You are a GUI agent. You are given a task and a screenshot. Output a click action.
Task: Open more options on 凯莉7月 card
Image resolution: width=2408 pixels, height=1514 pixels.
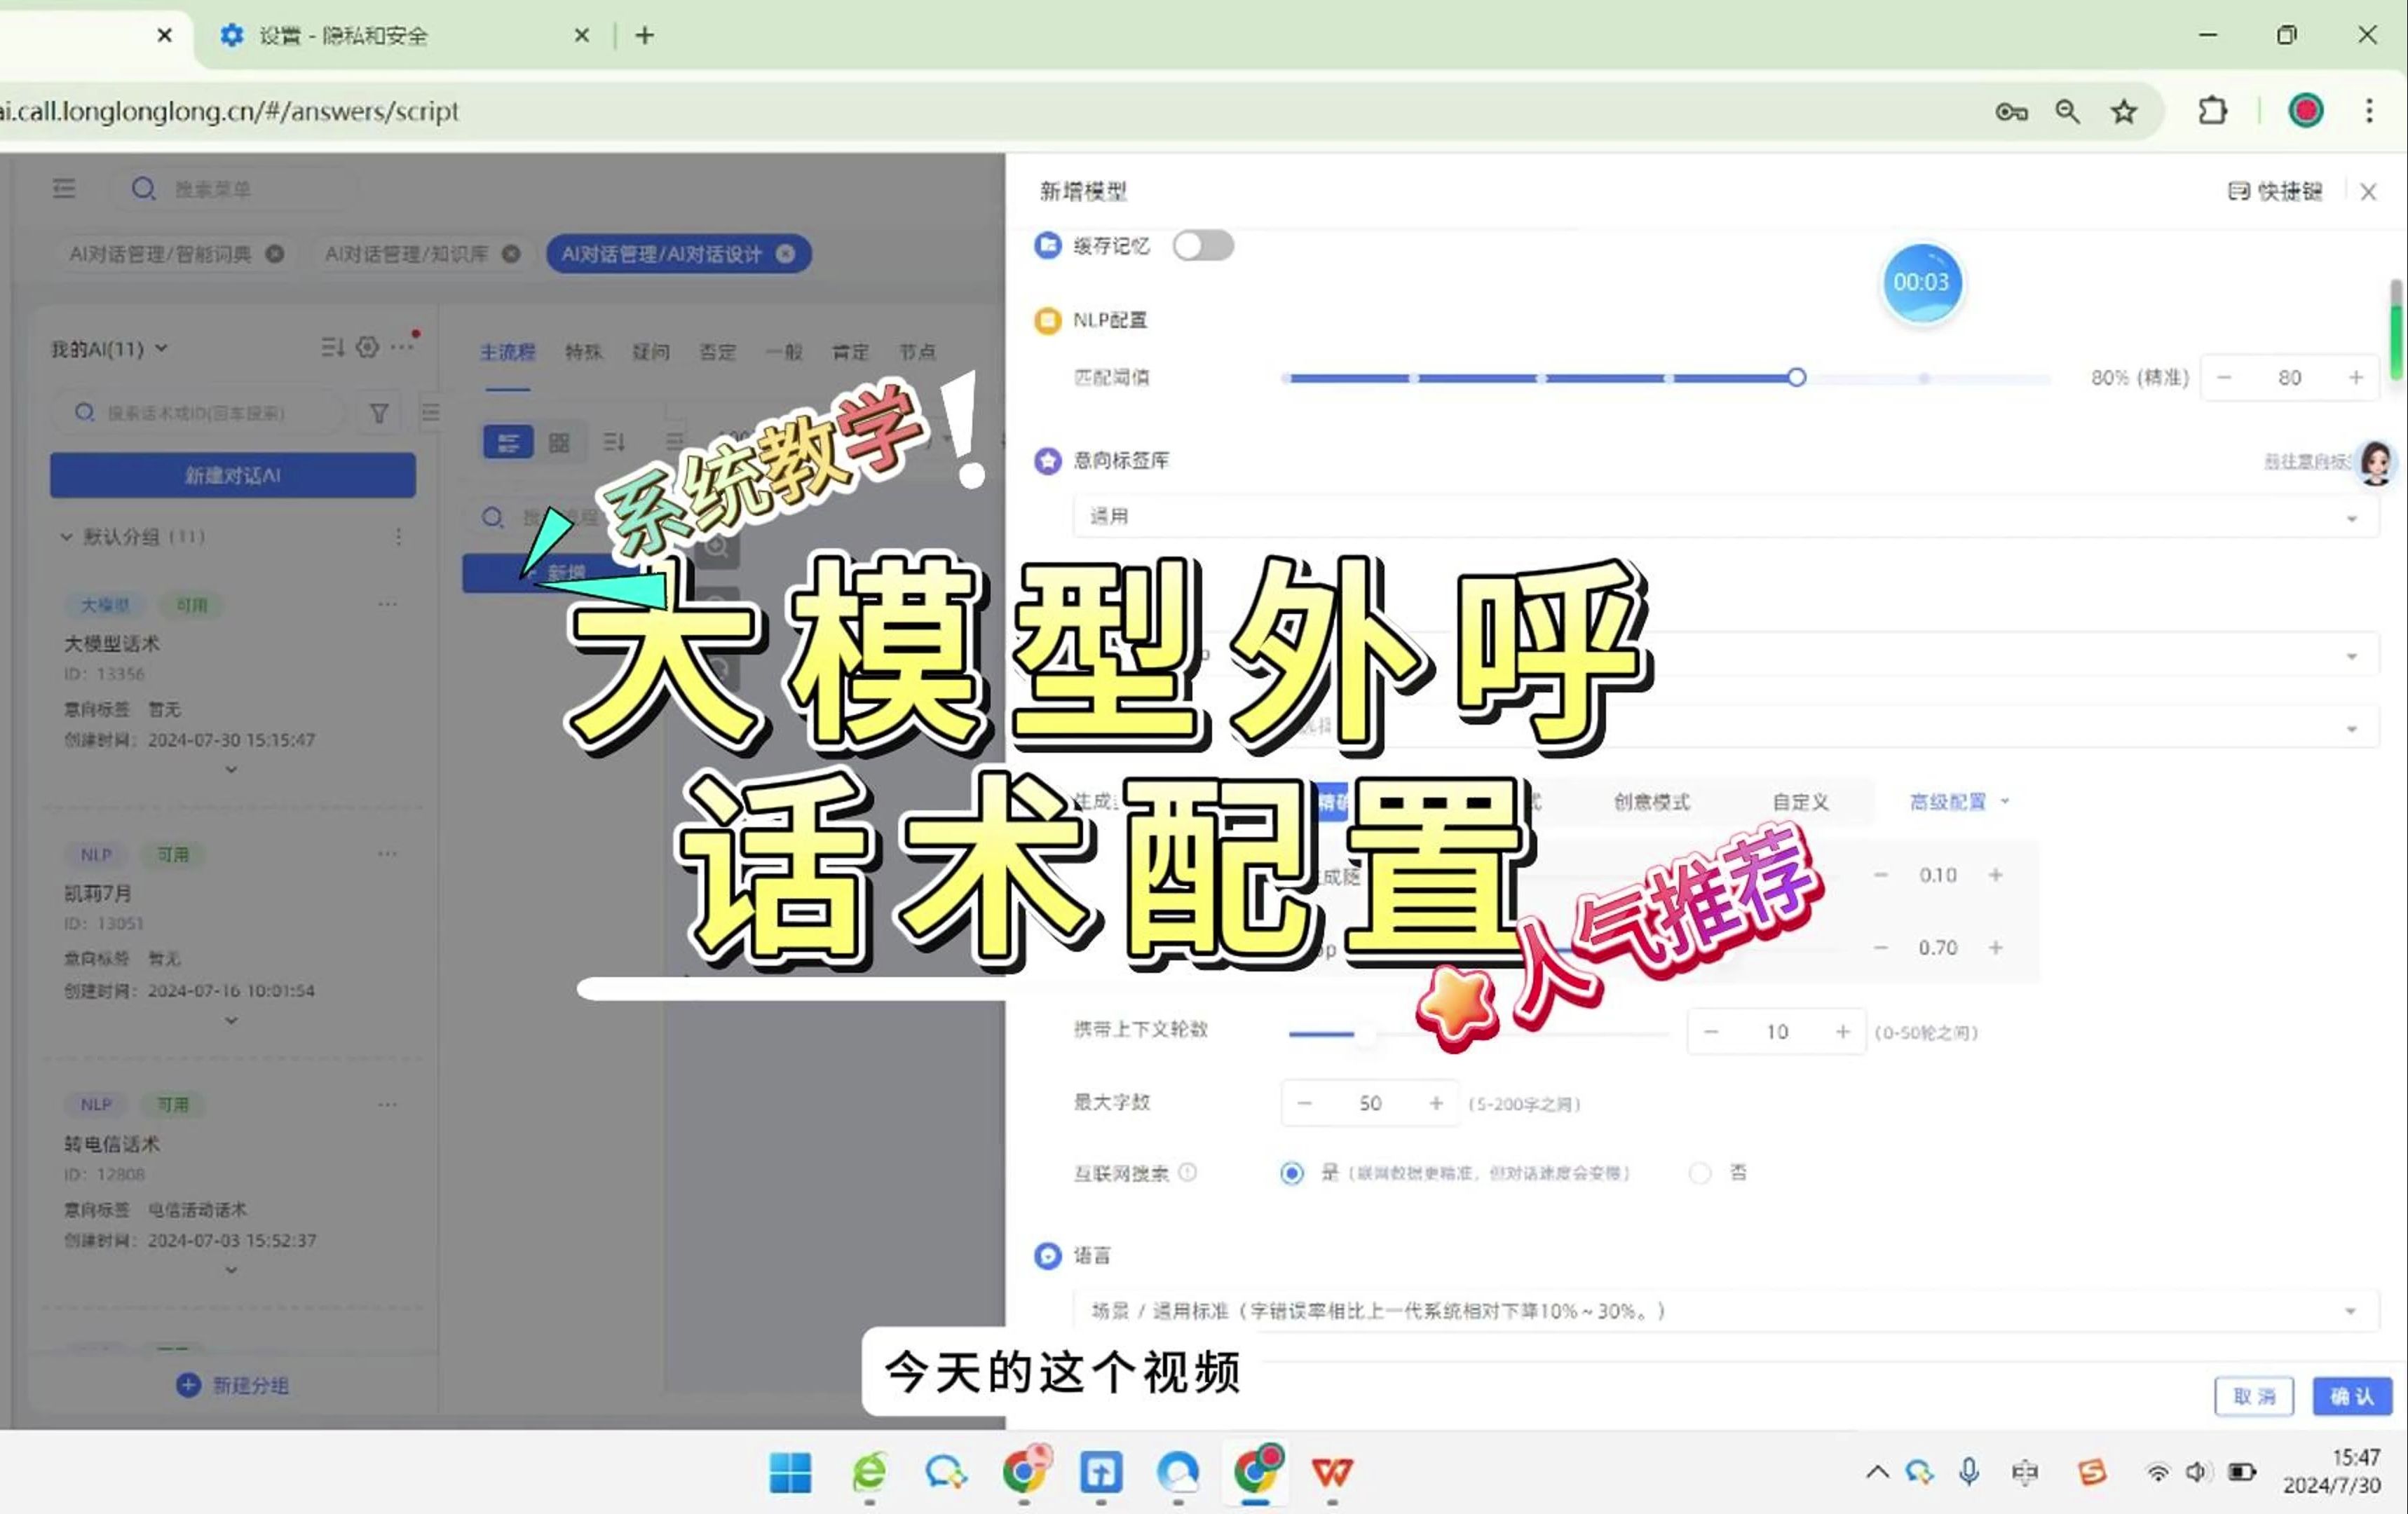[388, 854]
